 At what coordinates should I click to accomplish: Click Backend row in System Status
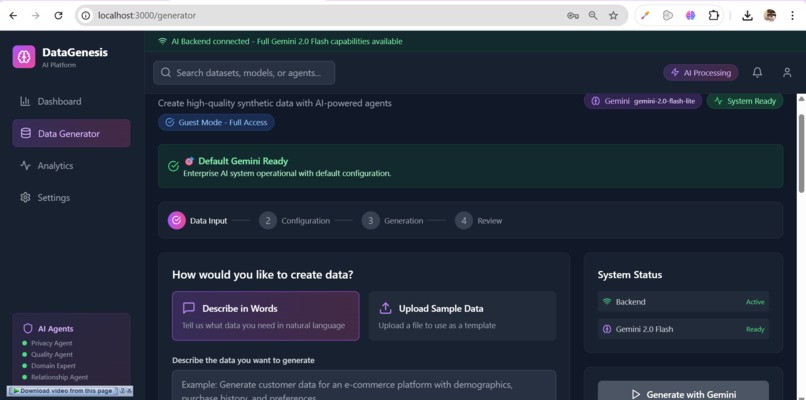(x=683, y=302)
